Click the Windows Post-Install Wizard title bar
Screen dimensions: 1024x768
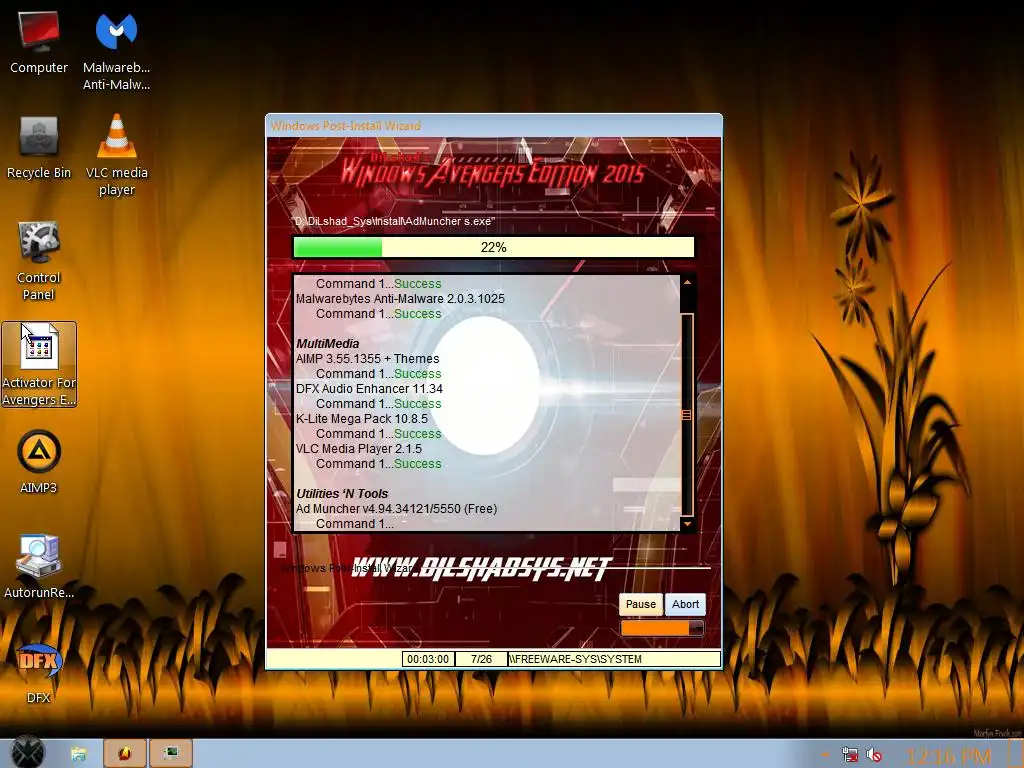pos(494,125)
